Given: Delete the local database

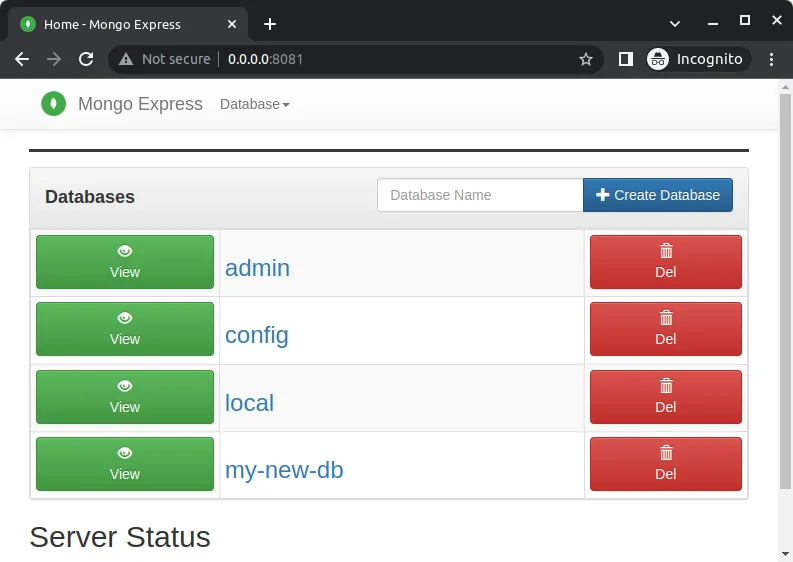Looking at the screenshot, I should [x=666, y=397].
